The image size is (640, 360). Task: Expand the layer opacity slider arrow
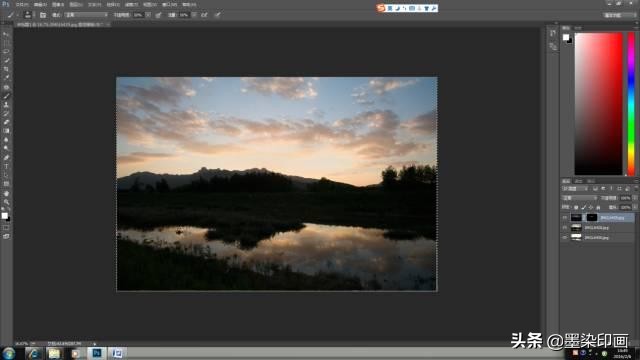(635, 198)
